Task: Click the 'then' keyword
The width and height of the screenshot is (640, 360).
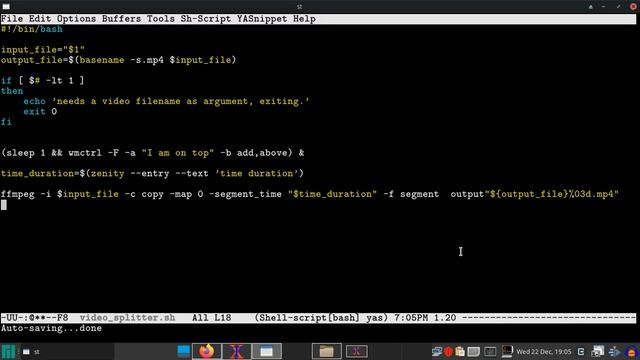Action: point(12,91)
